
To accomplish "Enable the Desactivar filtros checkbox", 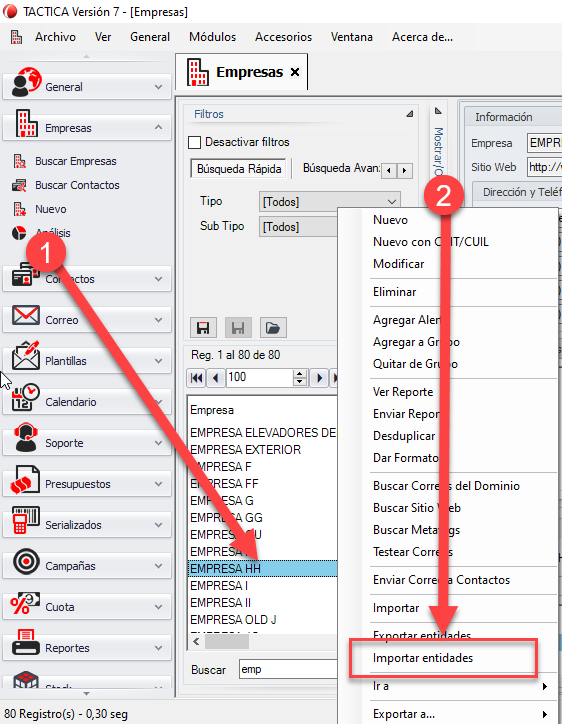I will coord(194,142).
